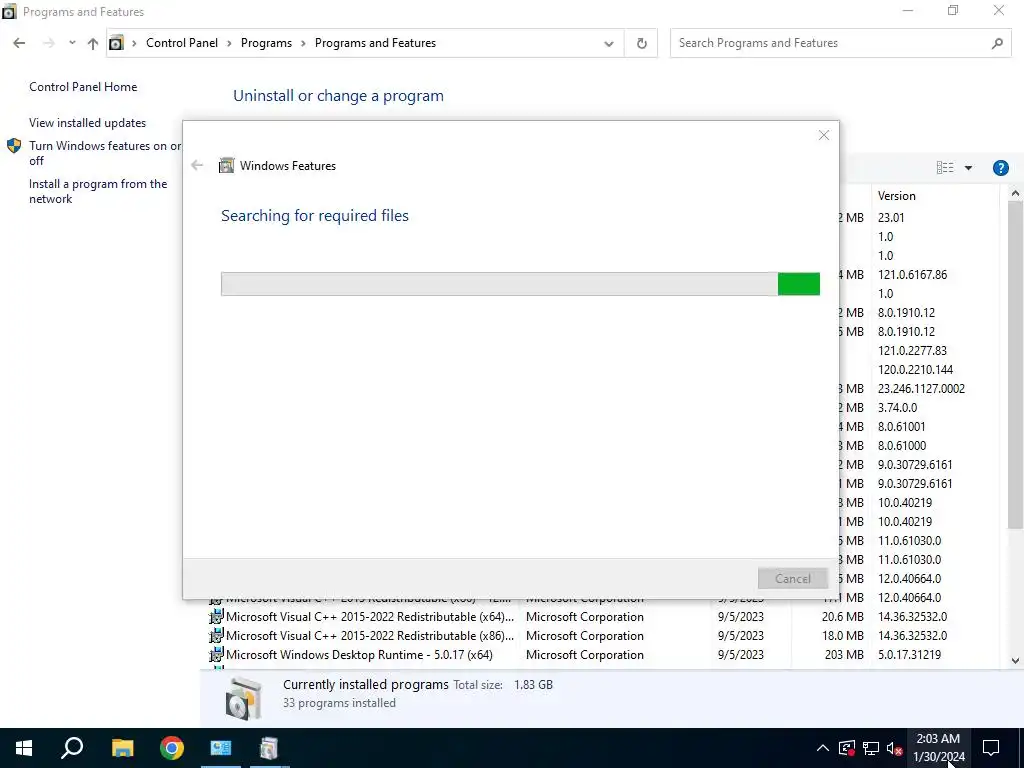
Task: Select Microsoft Windows Desktop Runtime 5.0.17 row
Action: point(601,654)
